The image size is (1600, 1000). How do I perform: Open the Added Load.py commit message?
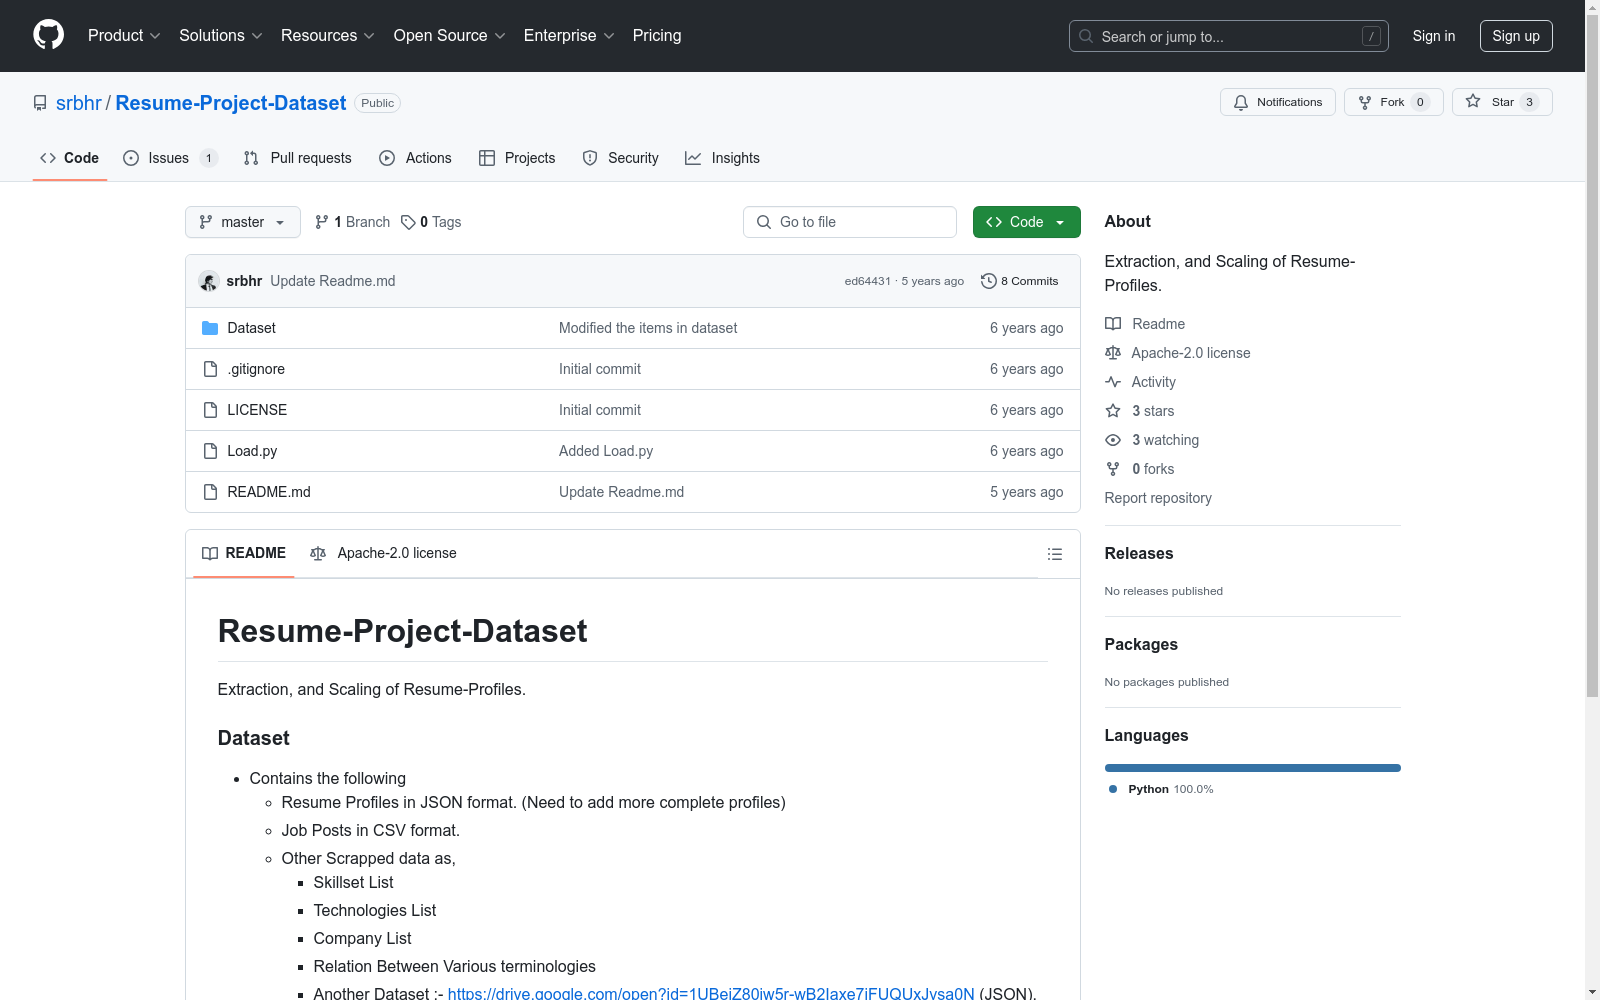[x=606, y=451]
